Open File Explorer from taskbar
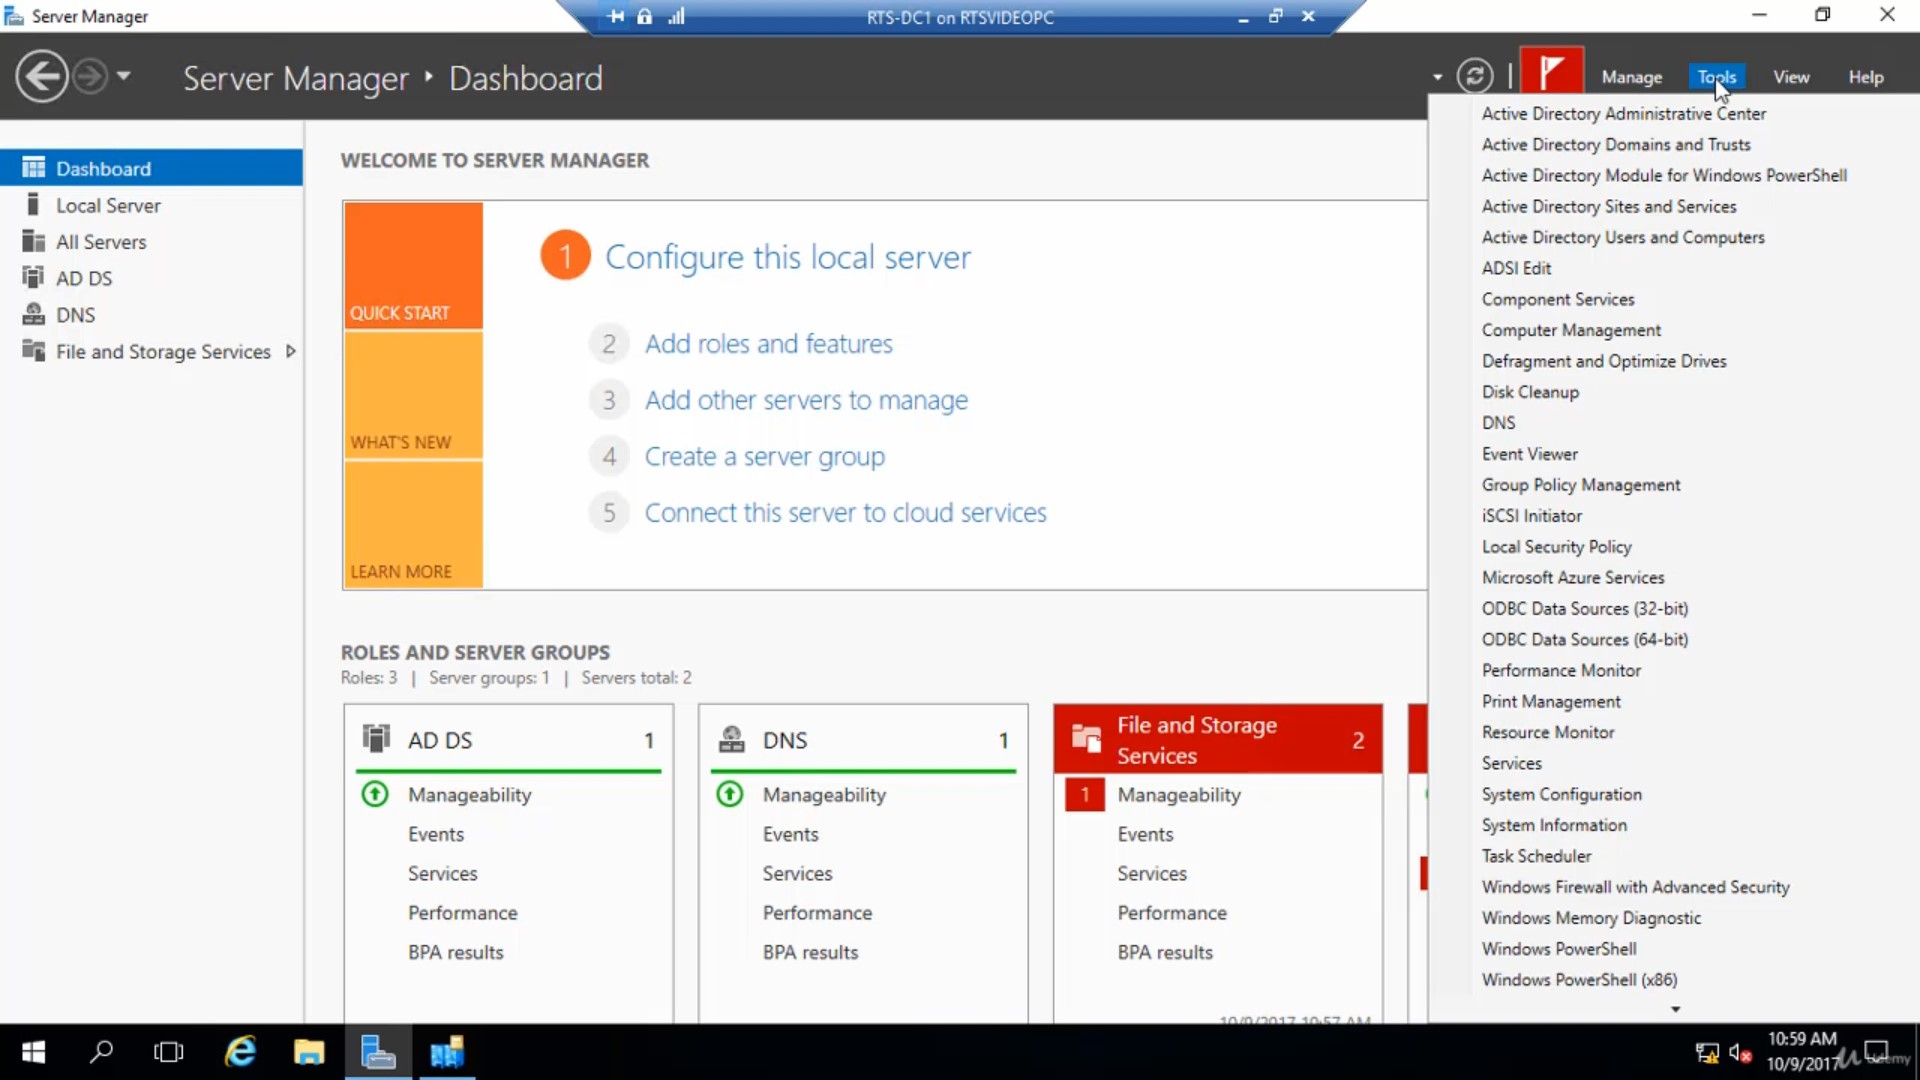 (309, 1052)
